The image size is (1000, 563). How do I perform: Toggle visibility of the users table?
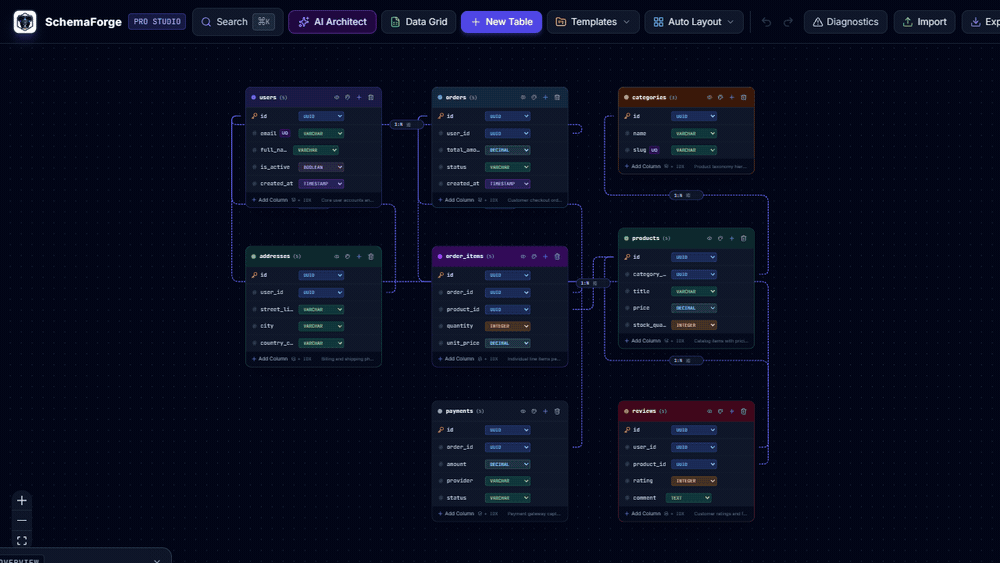(x=337, y=98)
